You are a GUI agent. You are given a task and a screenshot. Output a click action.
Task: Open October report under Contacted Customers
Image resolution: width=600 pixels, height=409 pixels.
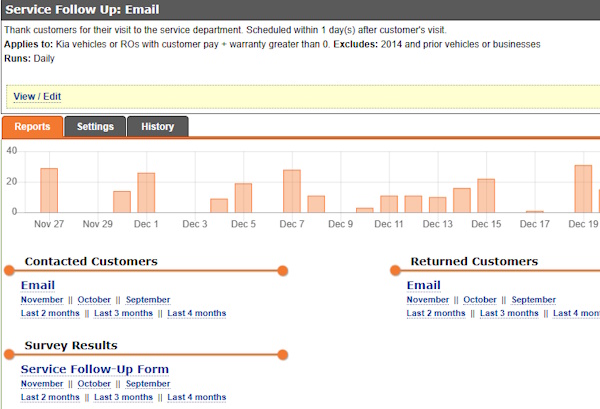[x=94, y=300]
